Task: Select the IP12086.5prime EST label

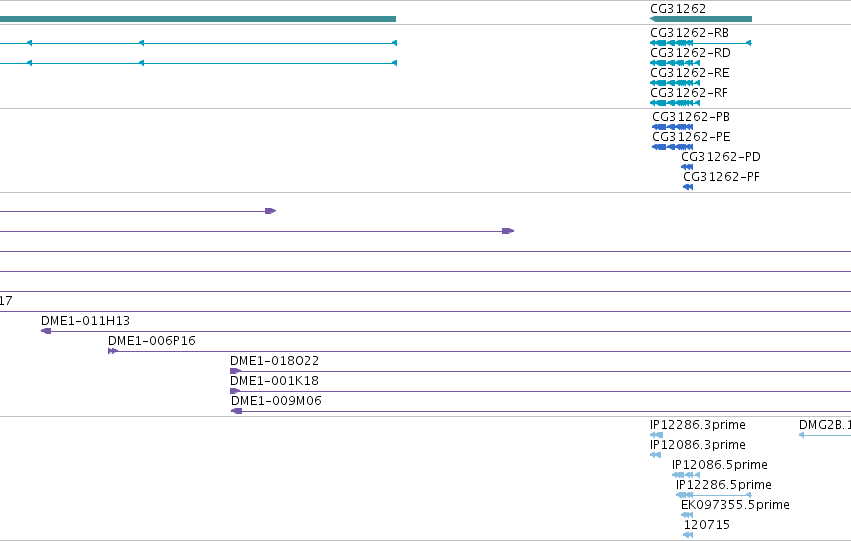Action: click(720, 465)
